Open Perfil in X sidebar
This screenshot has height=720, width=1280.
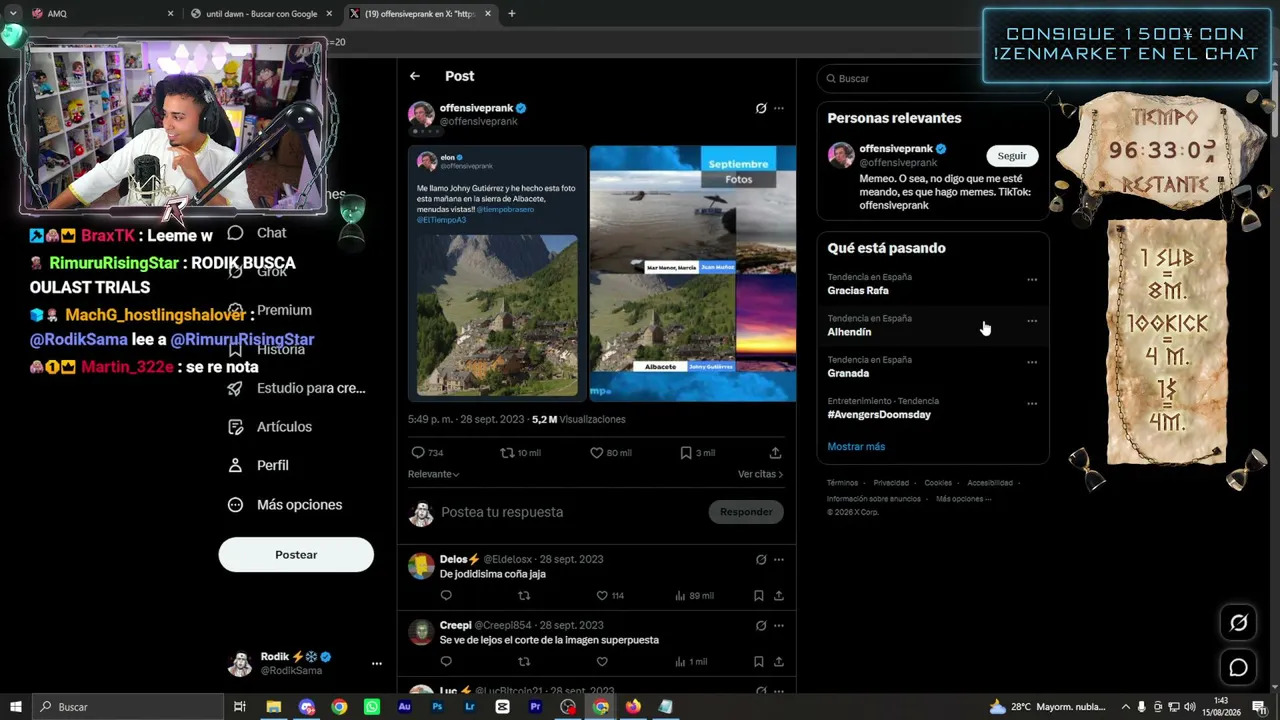tap(258, 465)
